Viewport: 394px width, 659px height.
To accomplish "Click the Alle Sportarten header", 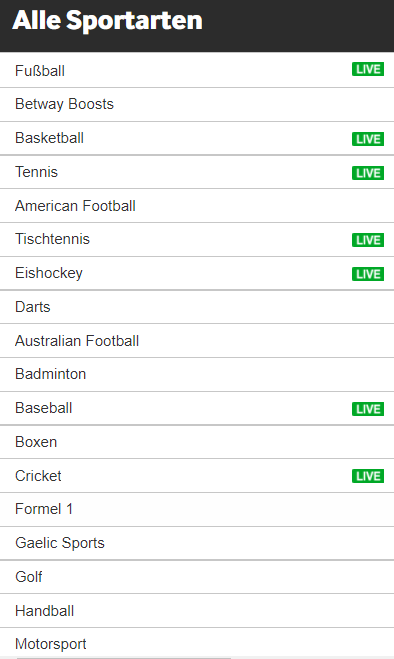I will 108,20.
